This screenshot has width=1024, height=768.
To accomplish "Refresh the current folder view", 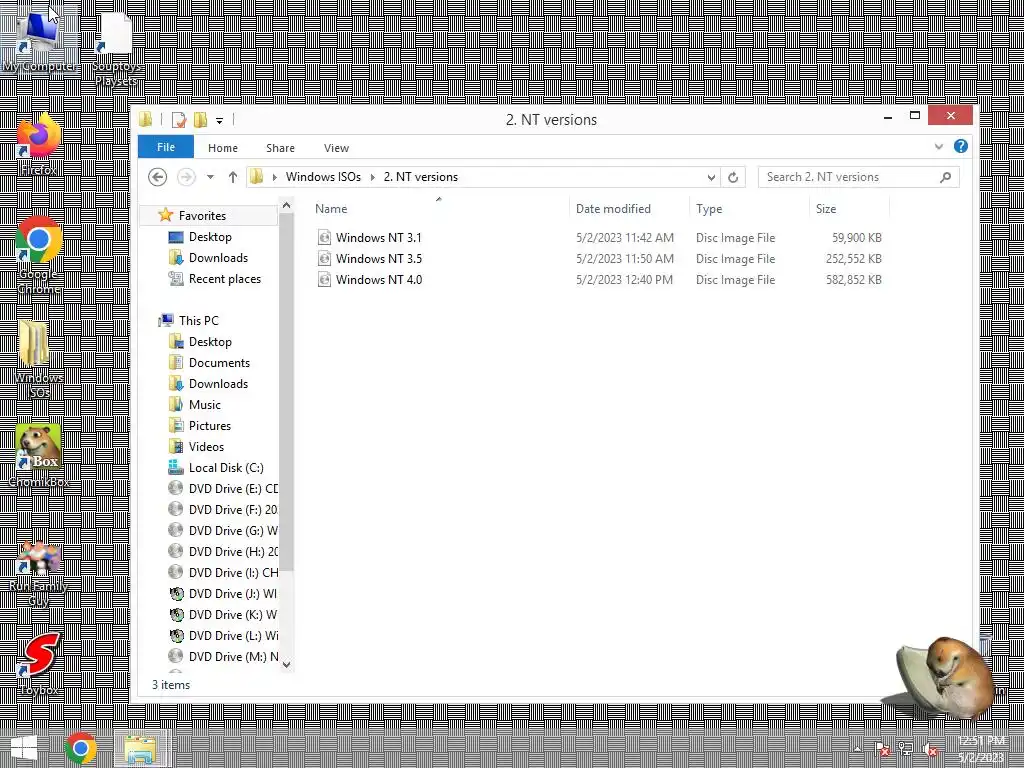I will (x=733, y=177).
